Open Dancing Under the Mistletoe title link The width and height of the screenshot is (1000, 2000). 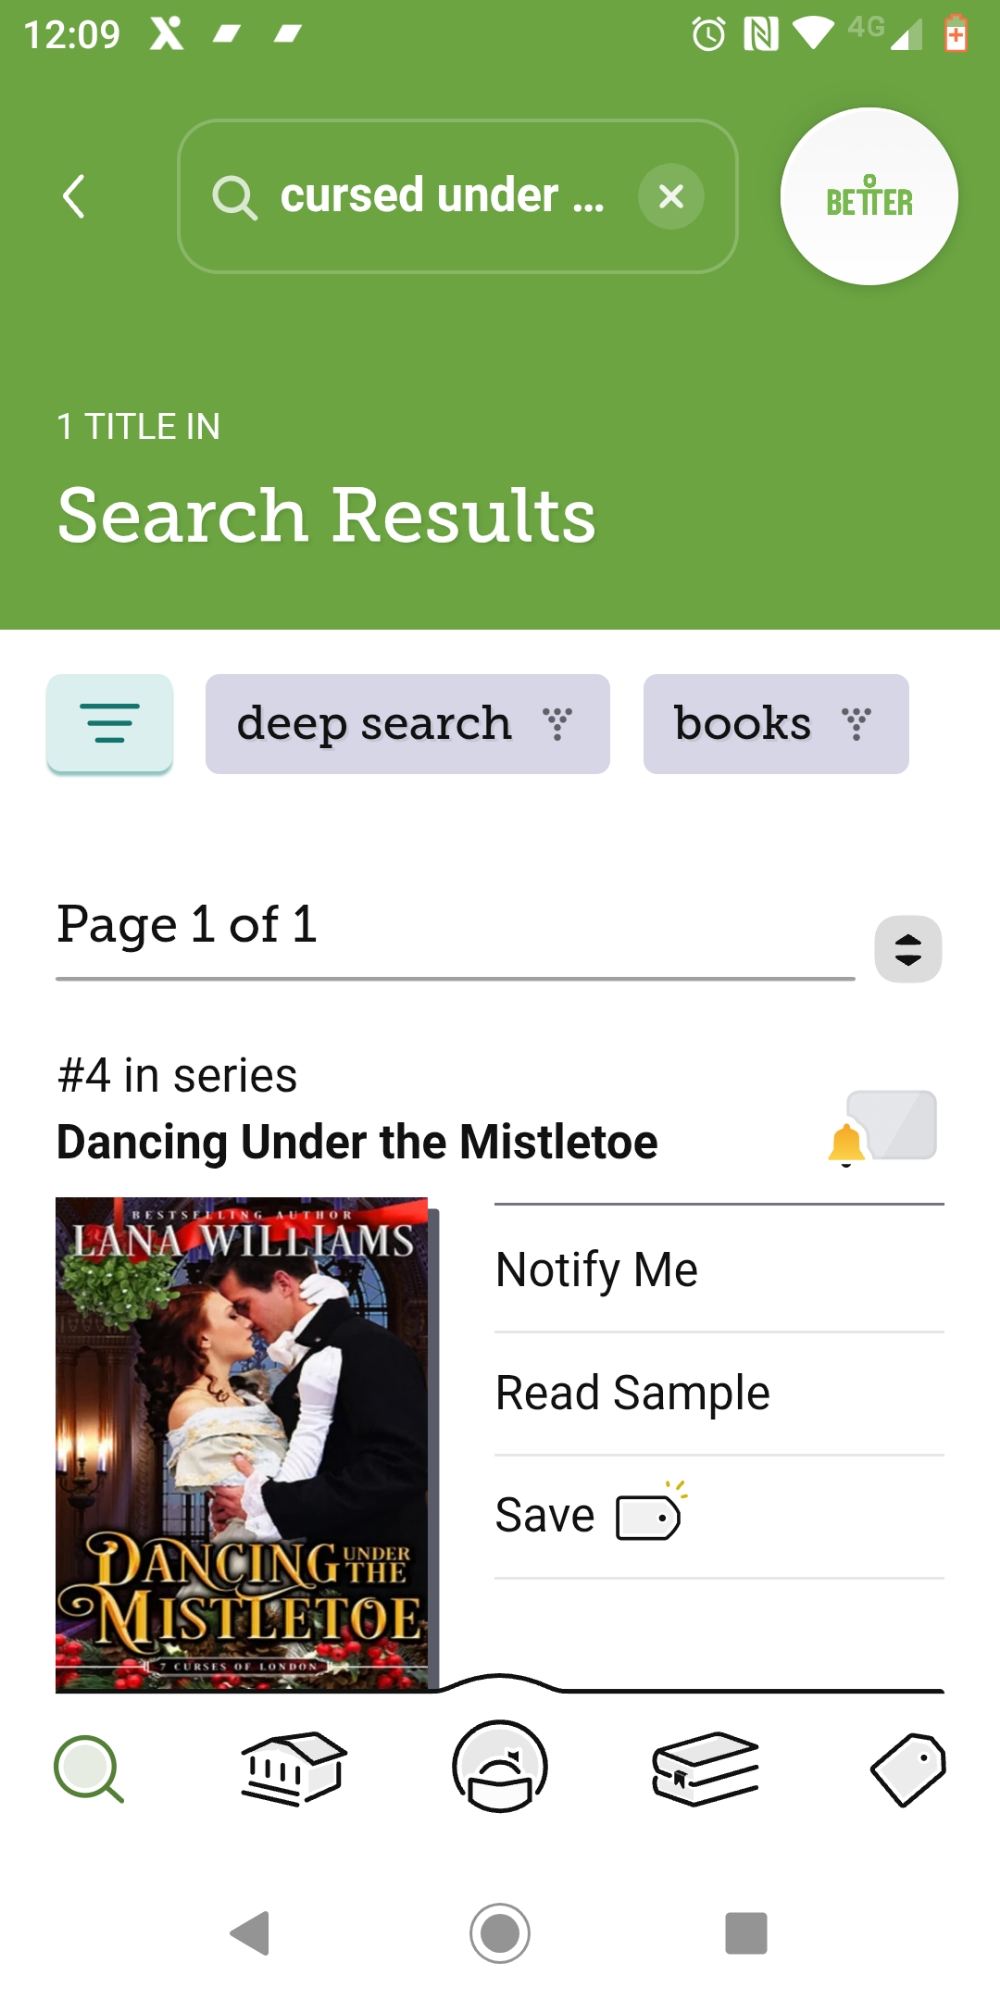[357, 1142]
